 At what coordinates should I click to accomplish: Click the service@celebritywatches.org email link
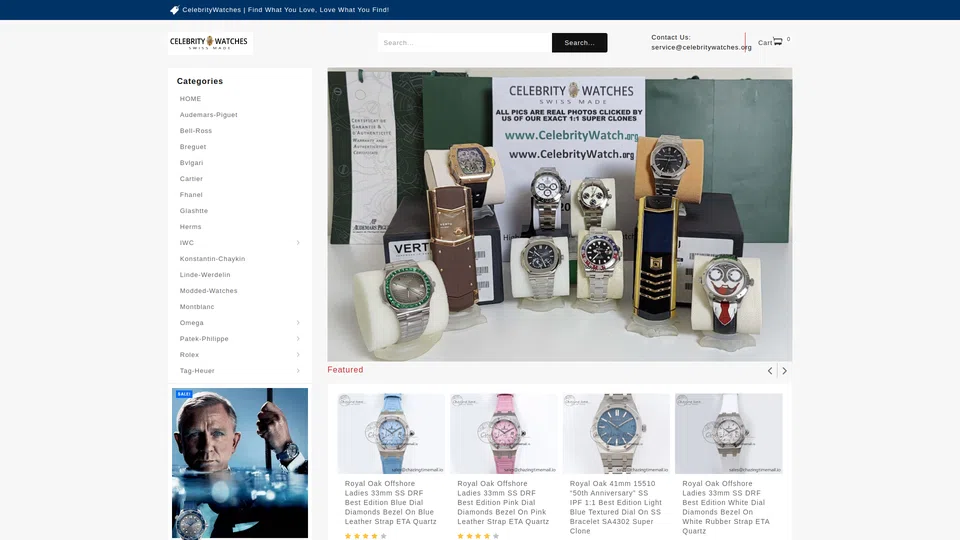point(701,47)
